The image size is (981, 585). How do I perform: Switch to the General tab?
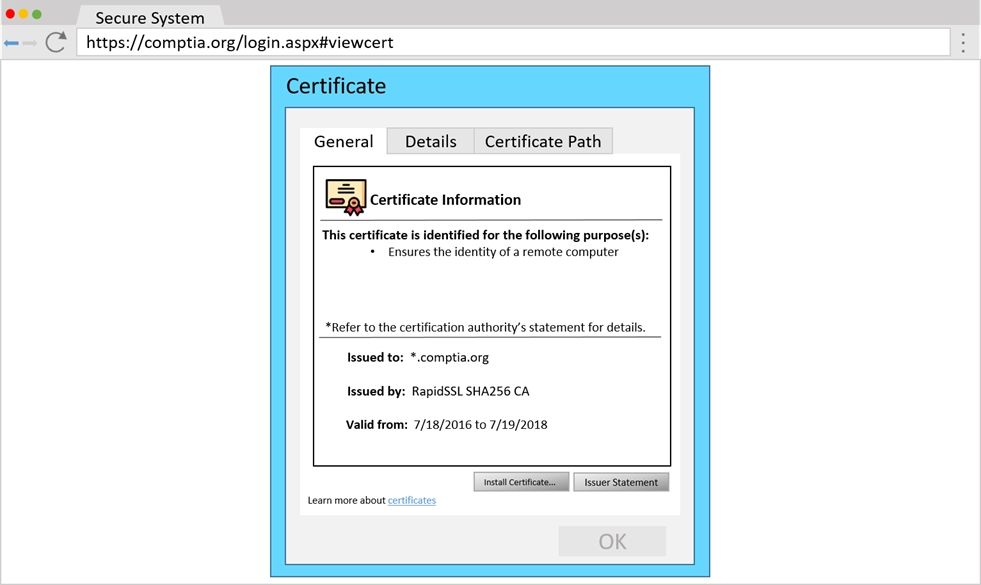point(343,141)
